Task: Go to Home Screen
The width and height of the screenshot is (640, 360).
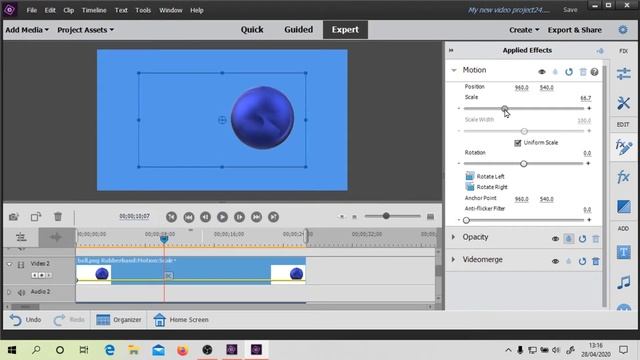Action: [x=181, y=320]
